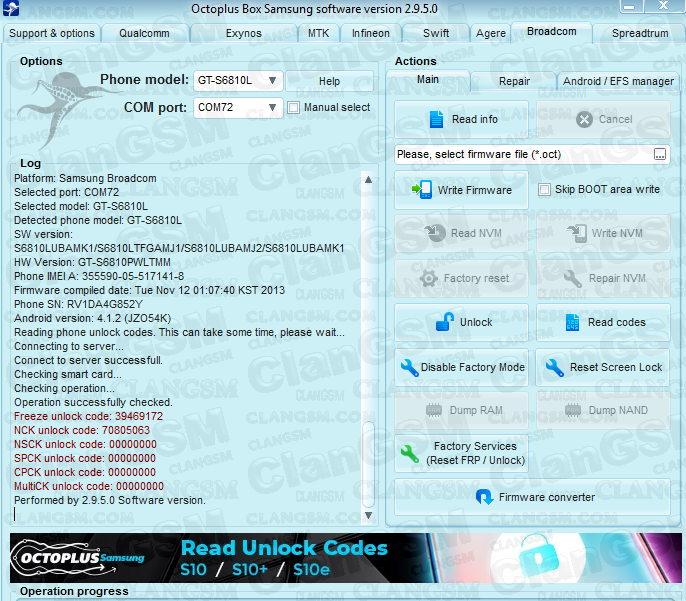Open the Main actions tab

point(427,80)
